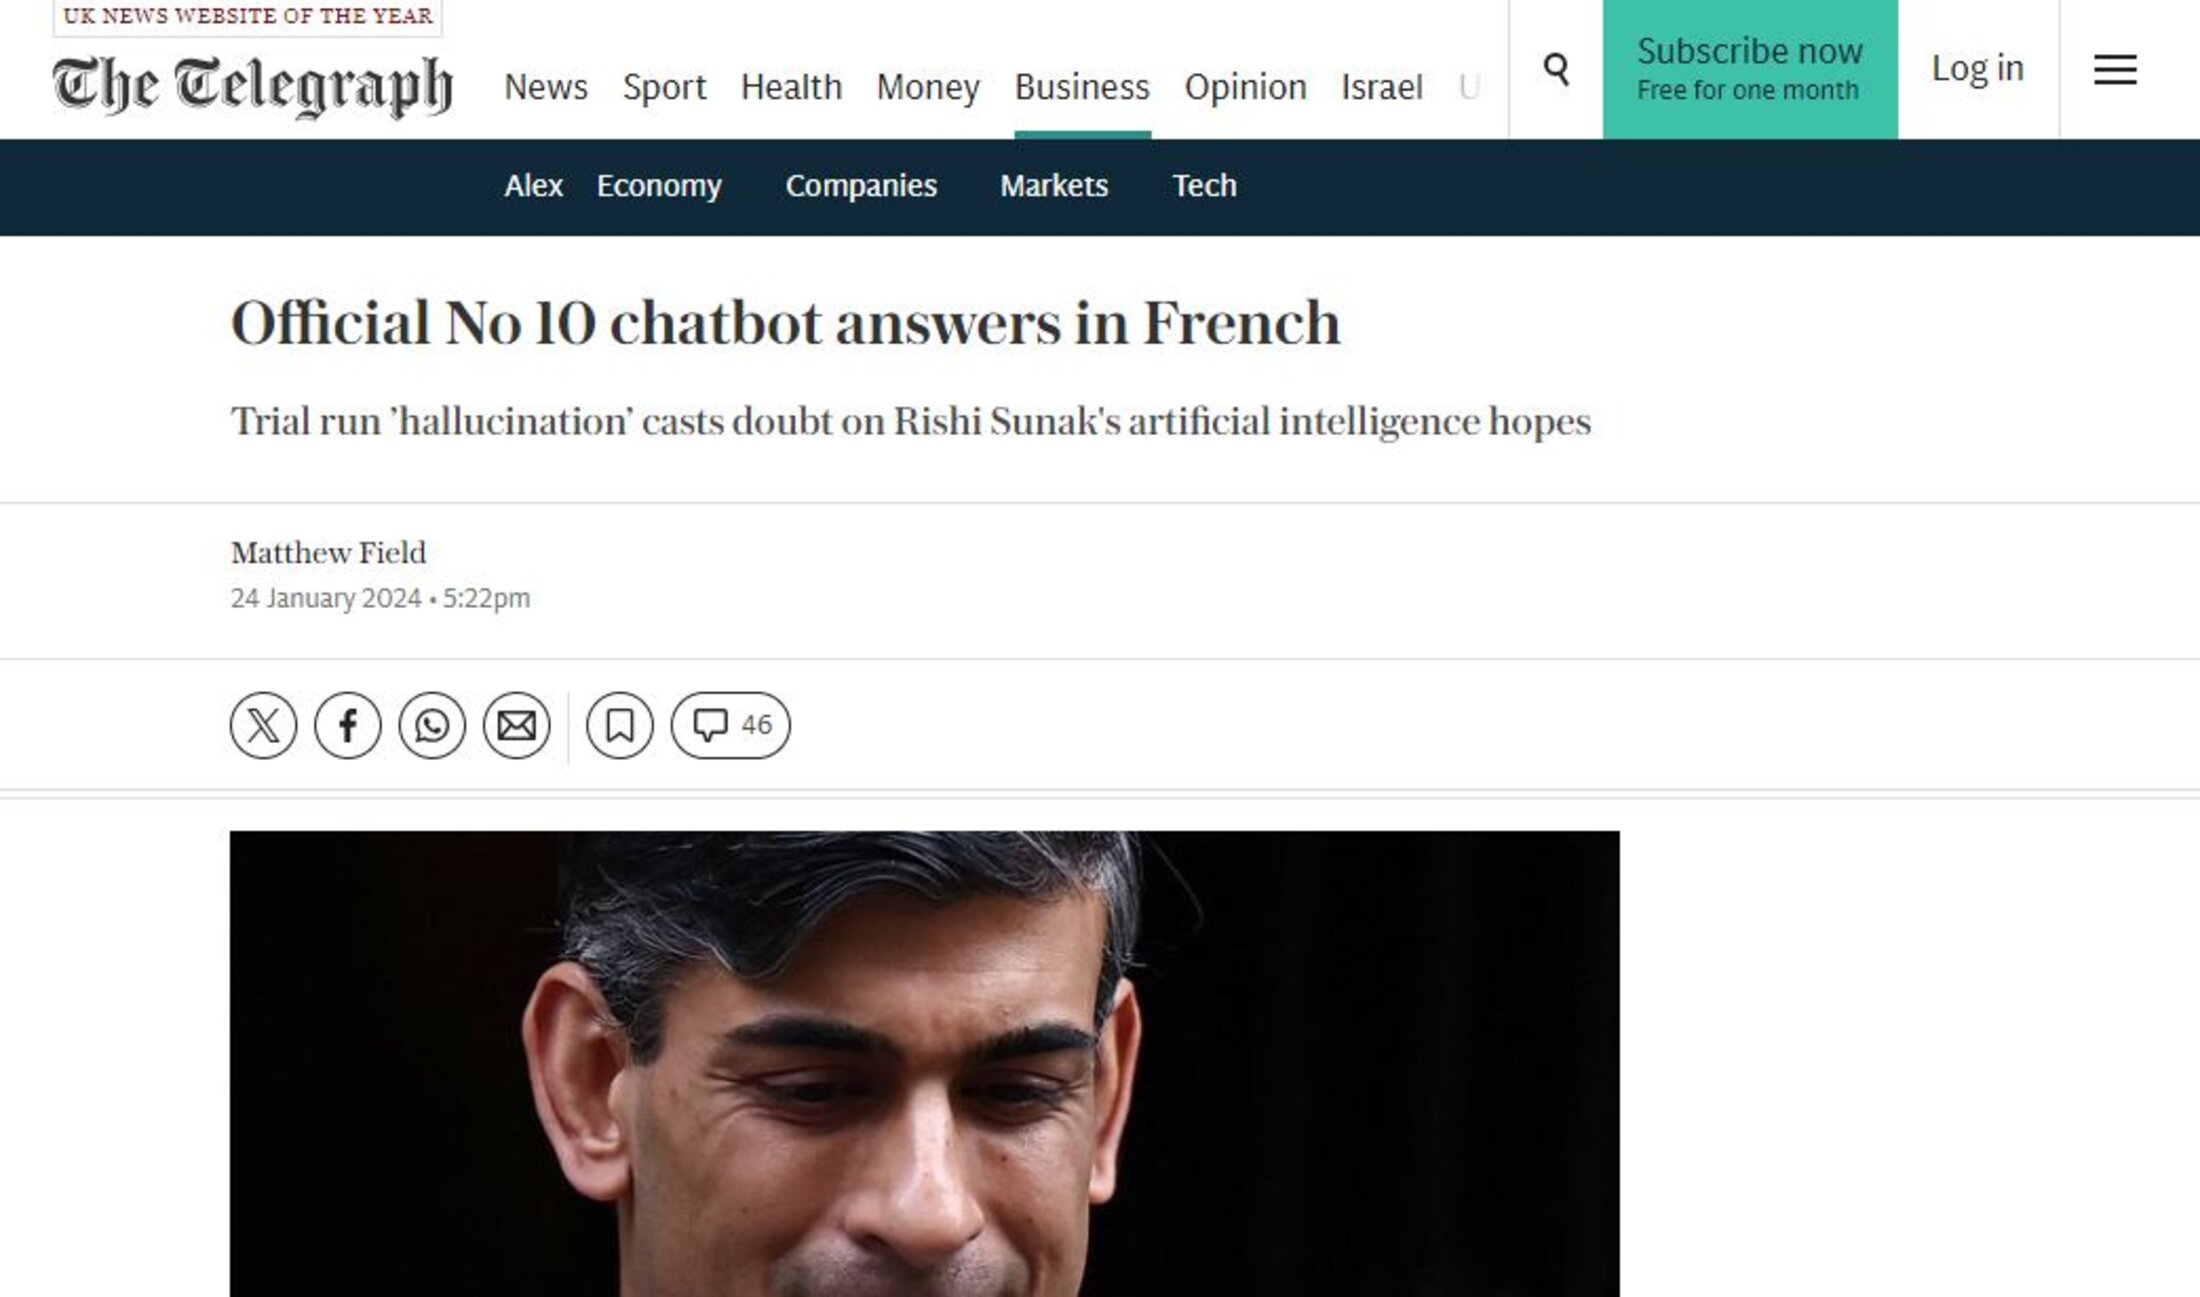Open the Money section
This screenshot has width=2200, height=1297.
pos(928,87)
